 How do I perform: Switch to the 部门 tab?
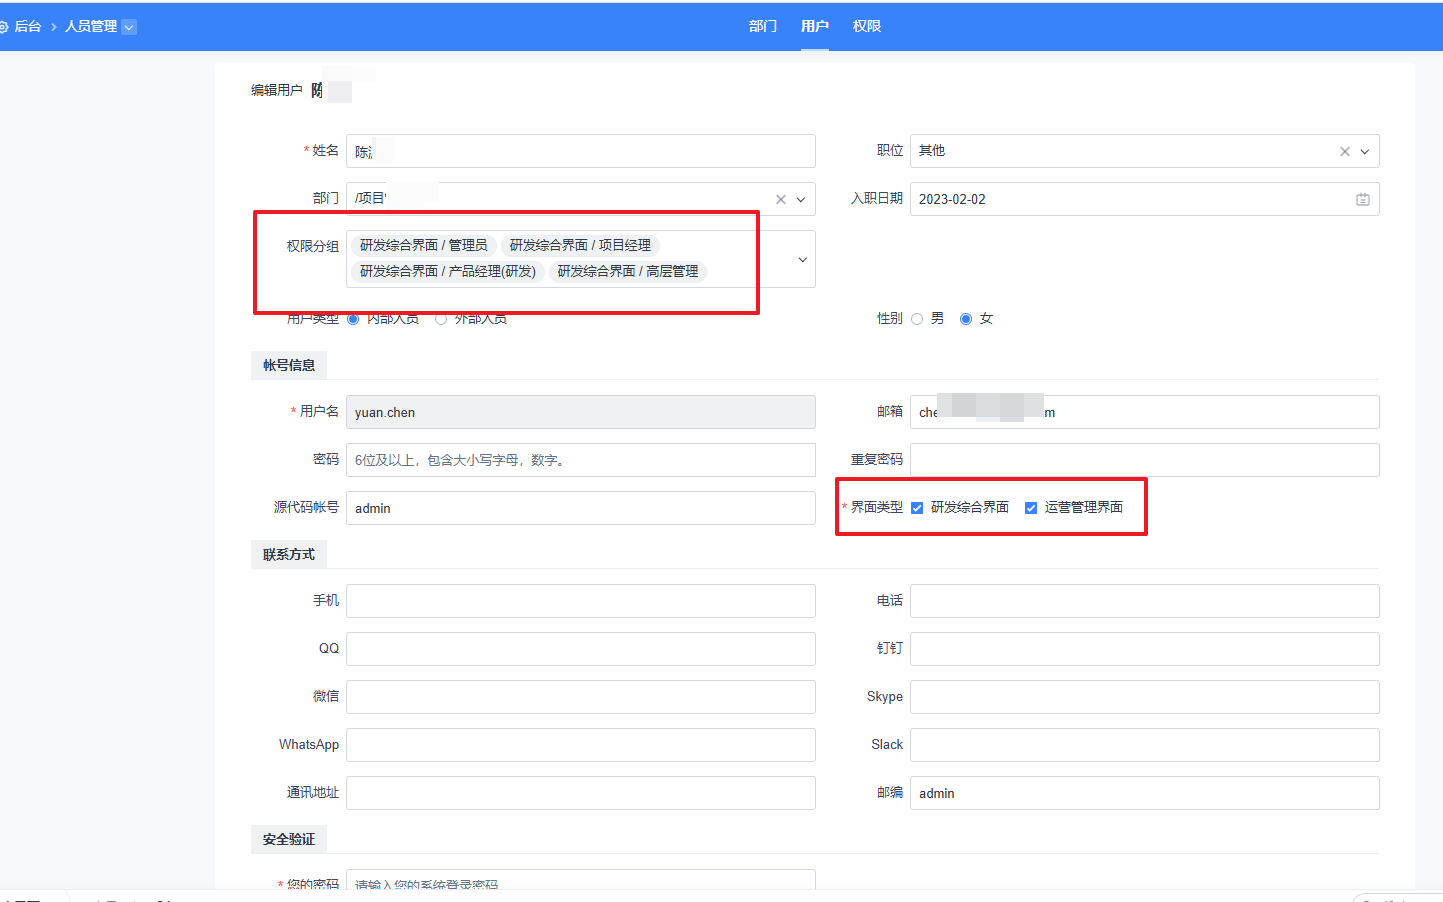point(762,26)
